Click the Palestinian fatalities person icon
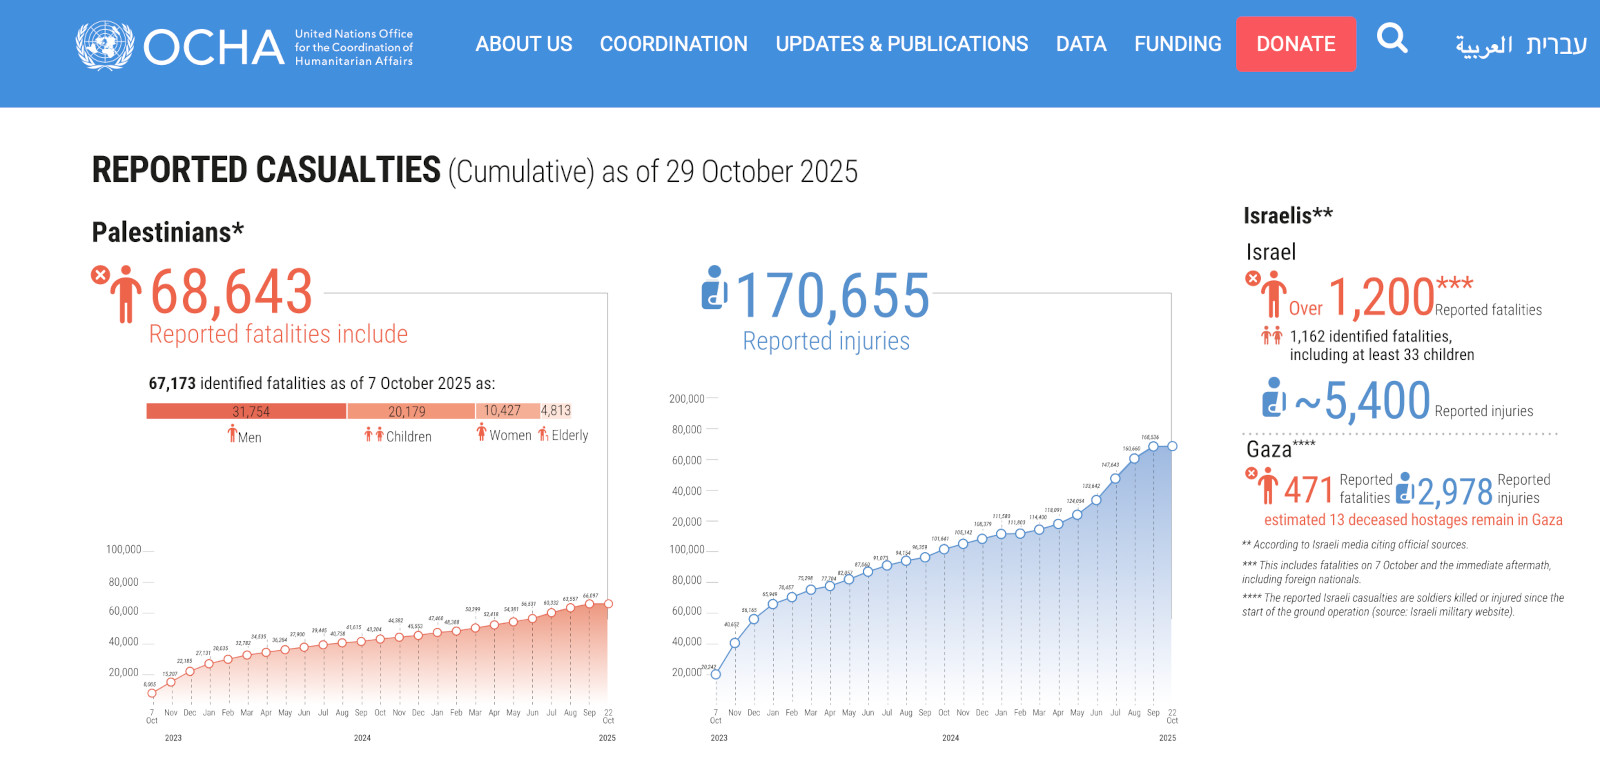Image resolution: width=1600 pixels, height=759 pixels. coord(124,294)
